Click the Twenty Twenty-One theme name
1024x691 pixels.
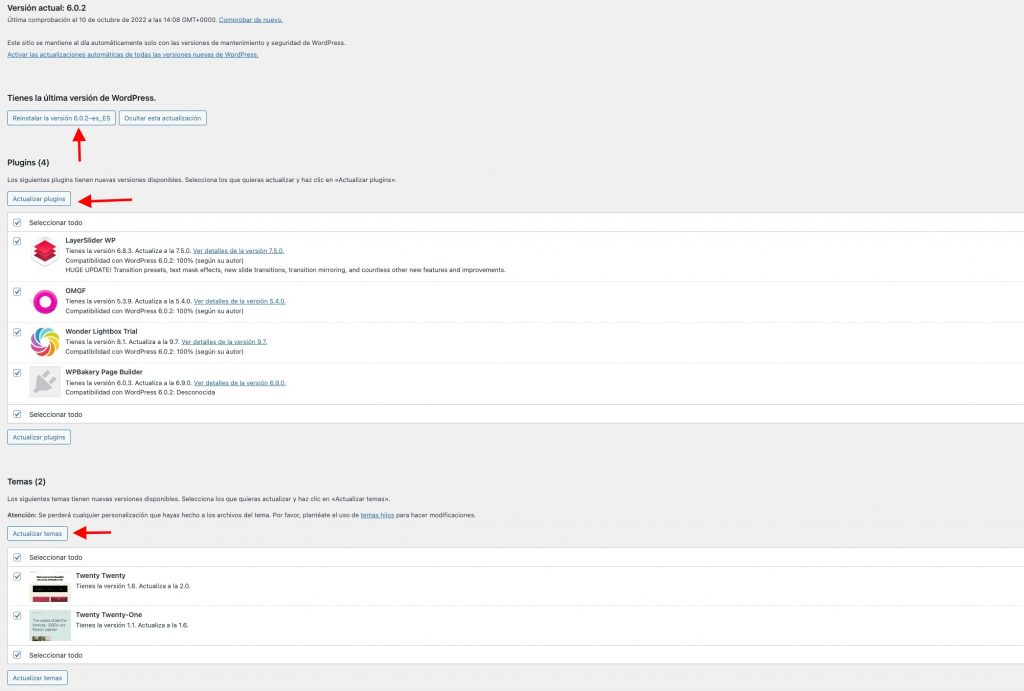108,615
